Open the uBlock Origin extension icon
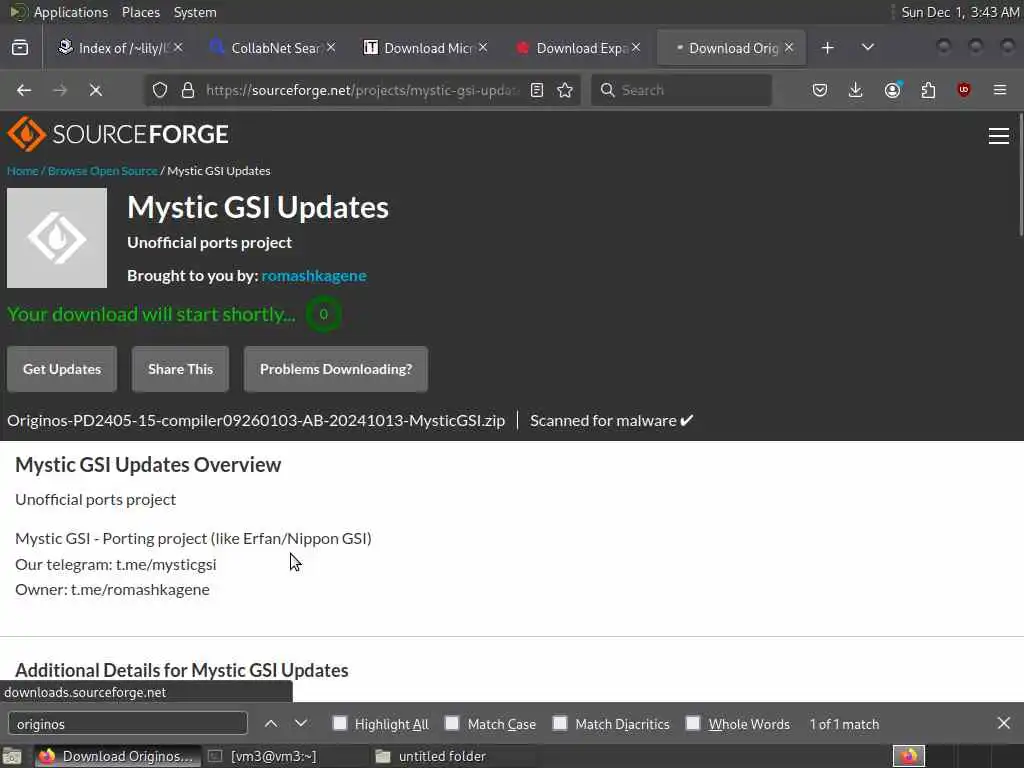The image size is (1024, 768). (964, 90)
